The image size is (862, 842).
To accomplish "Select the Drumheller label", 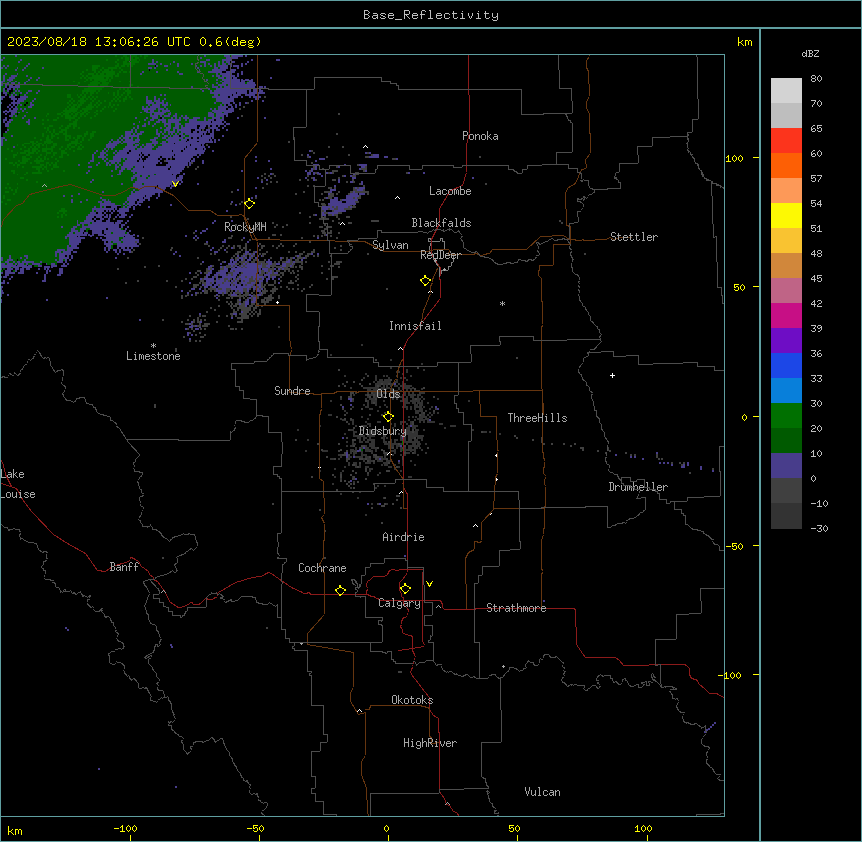I will click(638, 487).
